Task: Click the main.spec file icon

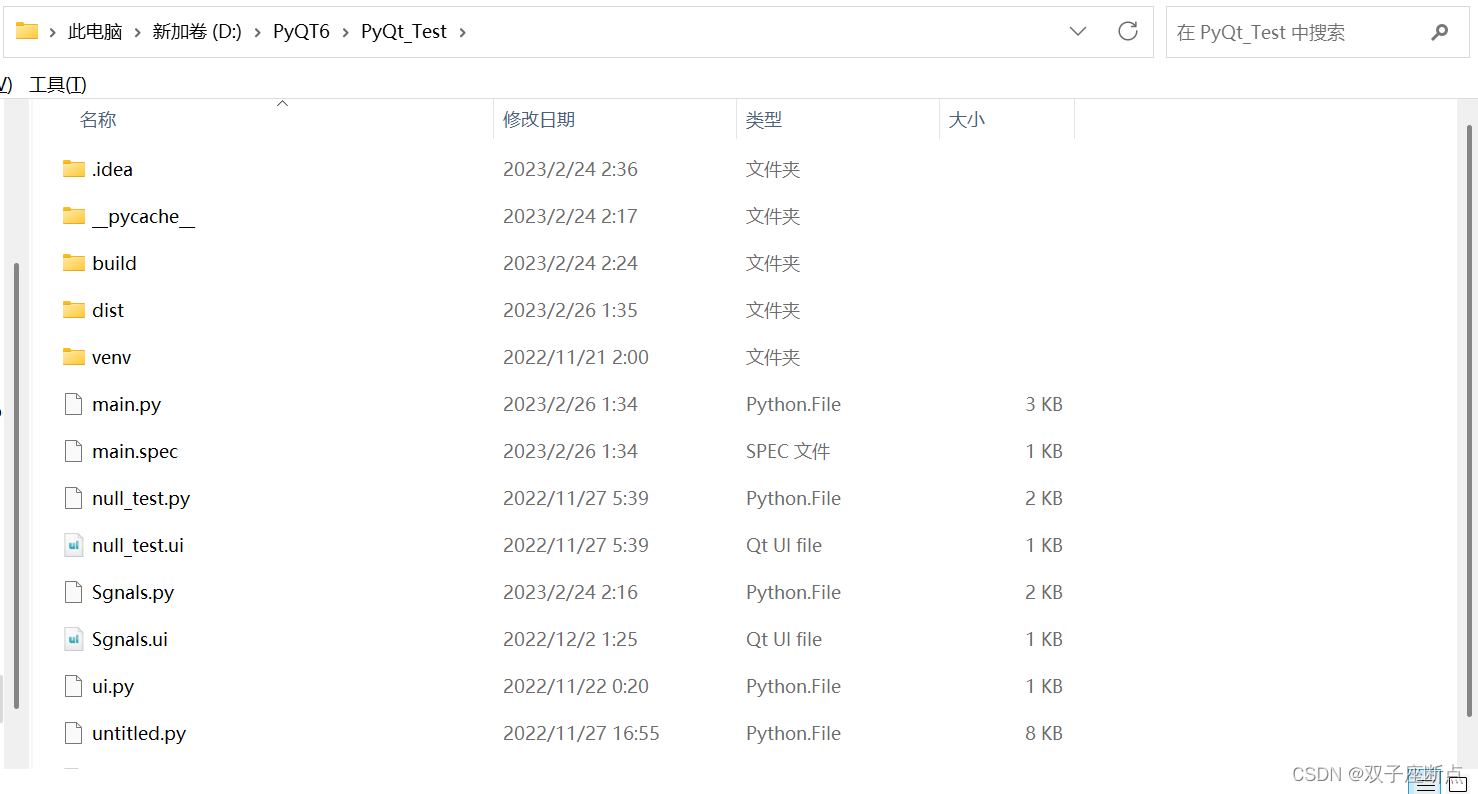Action: pos(73,451)
